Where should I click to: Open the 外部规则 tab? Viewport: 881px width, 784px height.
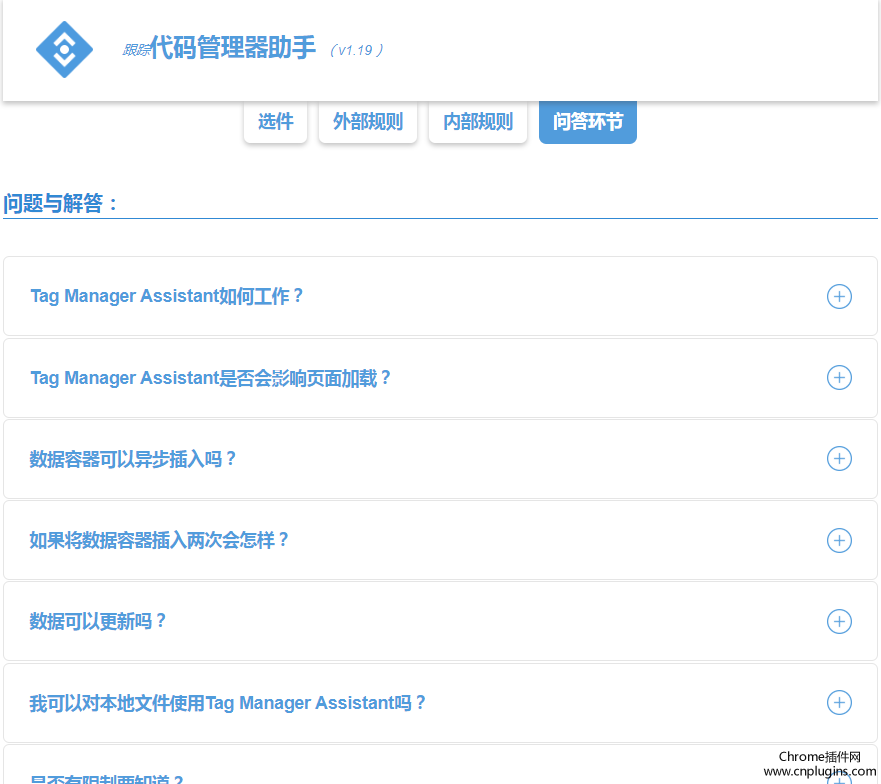367,121
